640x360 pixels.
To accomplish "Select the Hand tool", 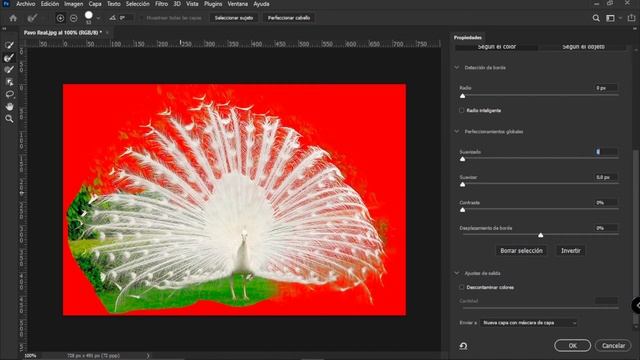I will pyautogui.click(x=9, y=107).
